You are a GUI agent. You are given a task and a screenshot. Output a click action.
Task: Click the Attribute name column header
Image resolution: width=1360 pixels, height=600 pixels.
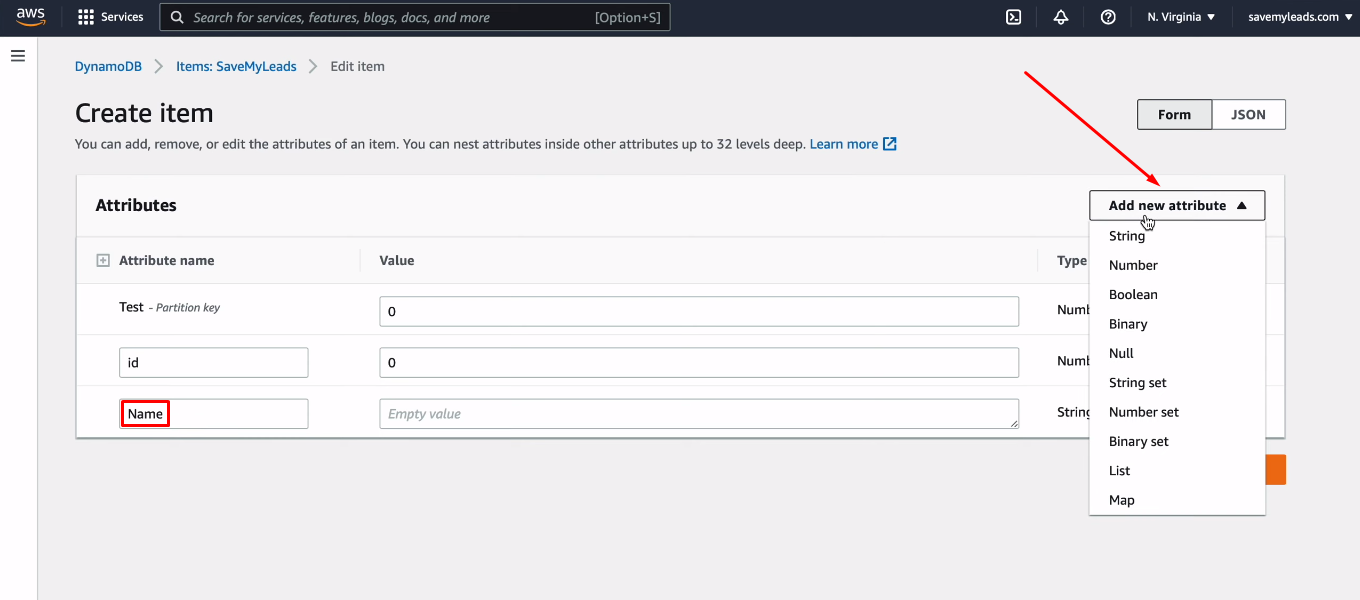[167, 260]
